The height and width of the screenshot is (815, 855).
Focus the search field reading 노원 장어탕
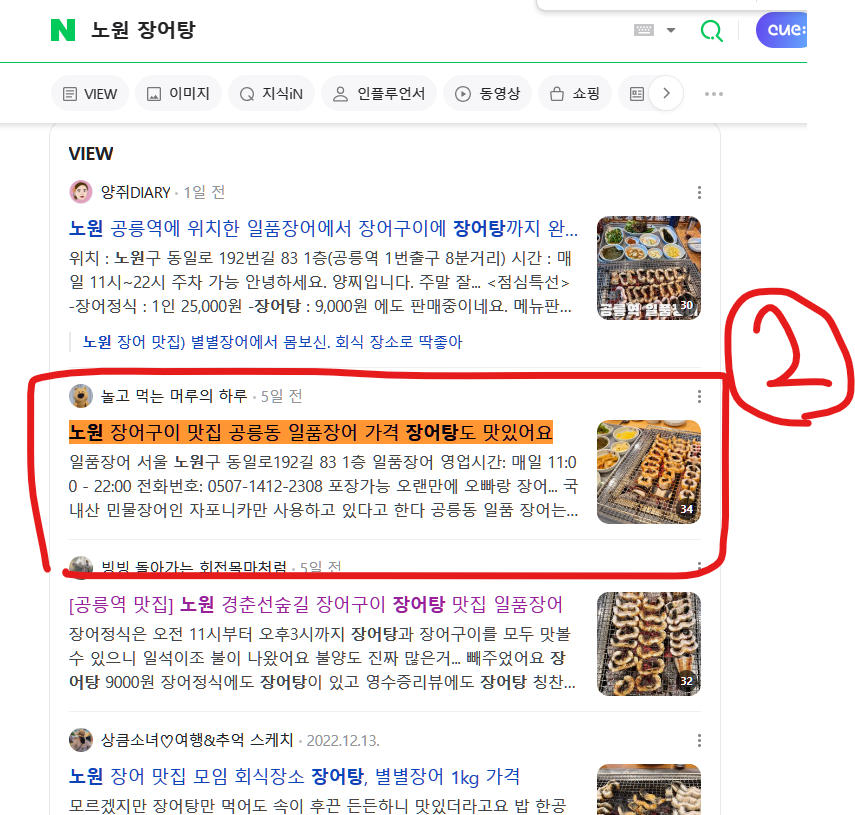coord(143,30)
